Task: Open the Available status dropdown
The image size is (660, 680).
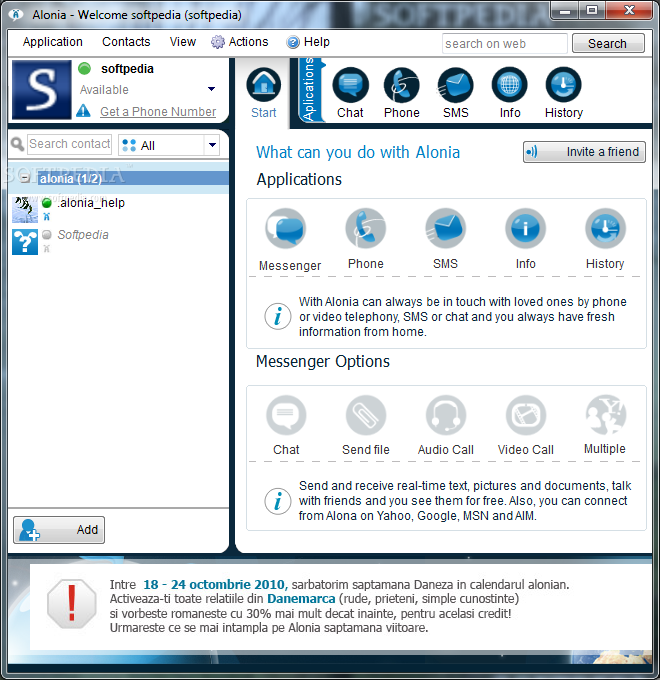Action: point(211,89)
